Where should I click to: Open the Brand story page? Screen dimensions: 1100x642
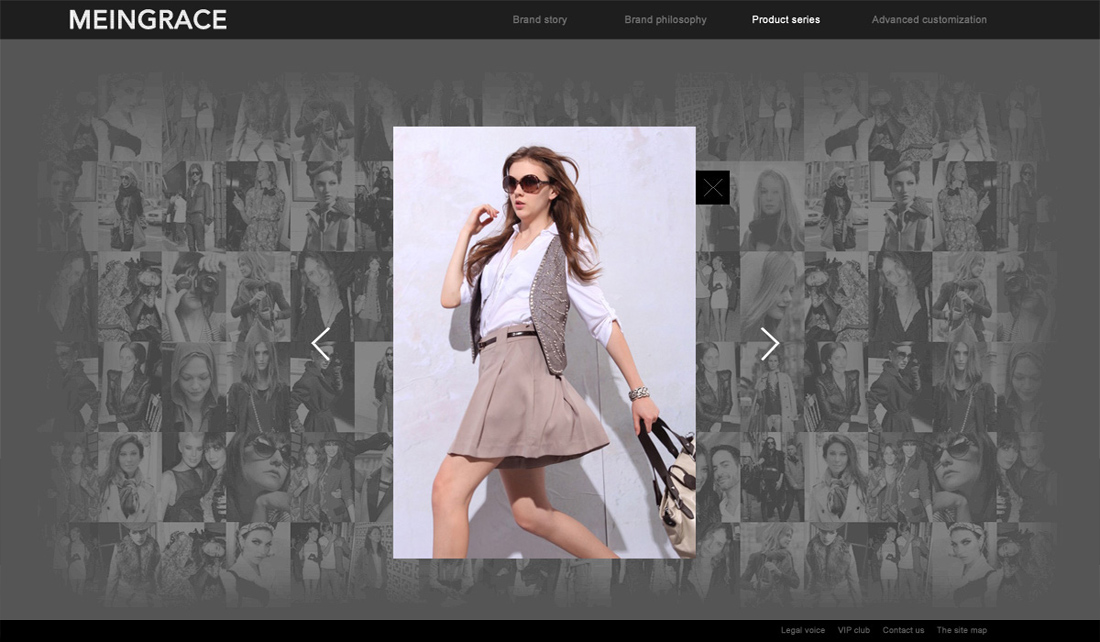tap(540, 20)
